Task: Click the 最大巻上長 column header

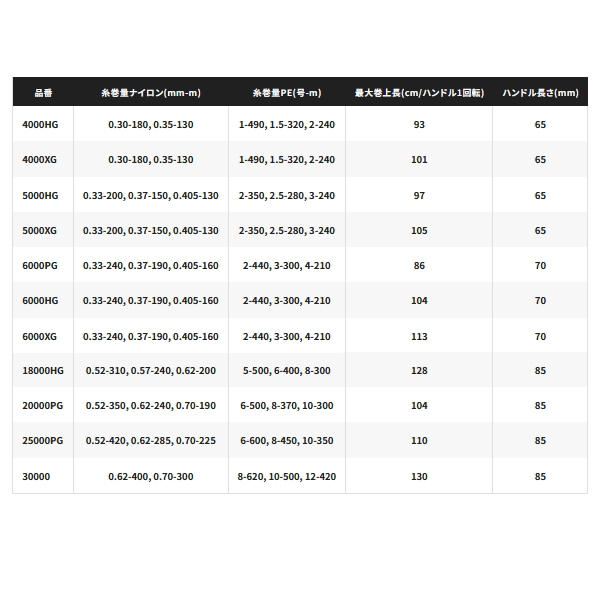Action: pos(419,91)
